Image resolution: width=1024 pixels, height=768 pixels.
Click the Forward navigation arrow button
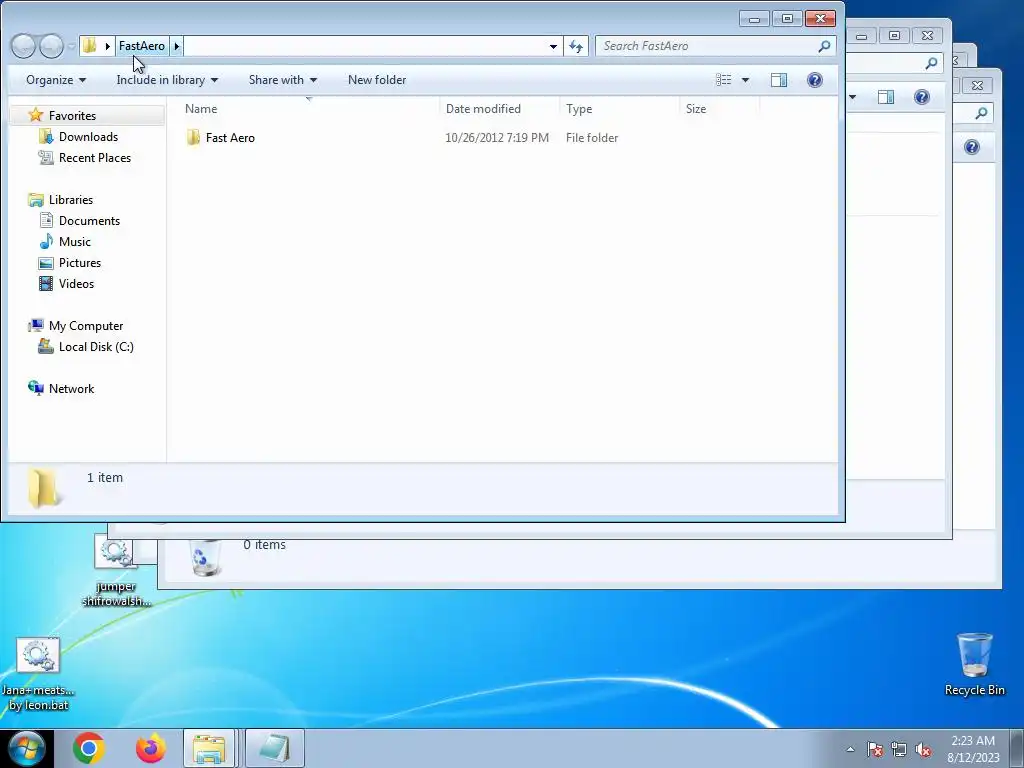(51, 46)
